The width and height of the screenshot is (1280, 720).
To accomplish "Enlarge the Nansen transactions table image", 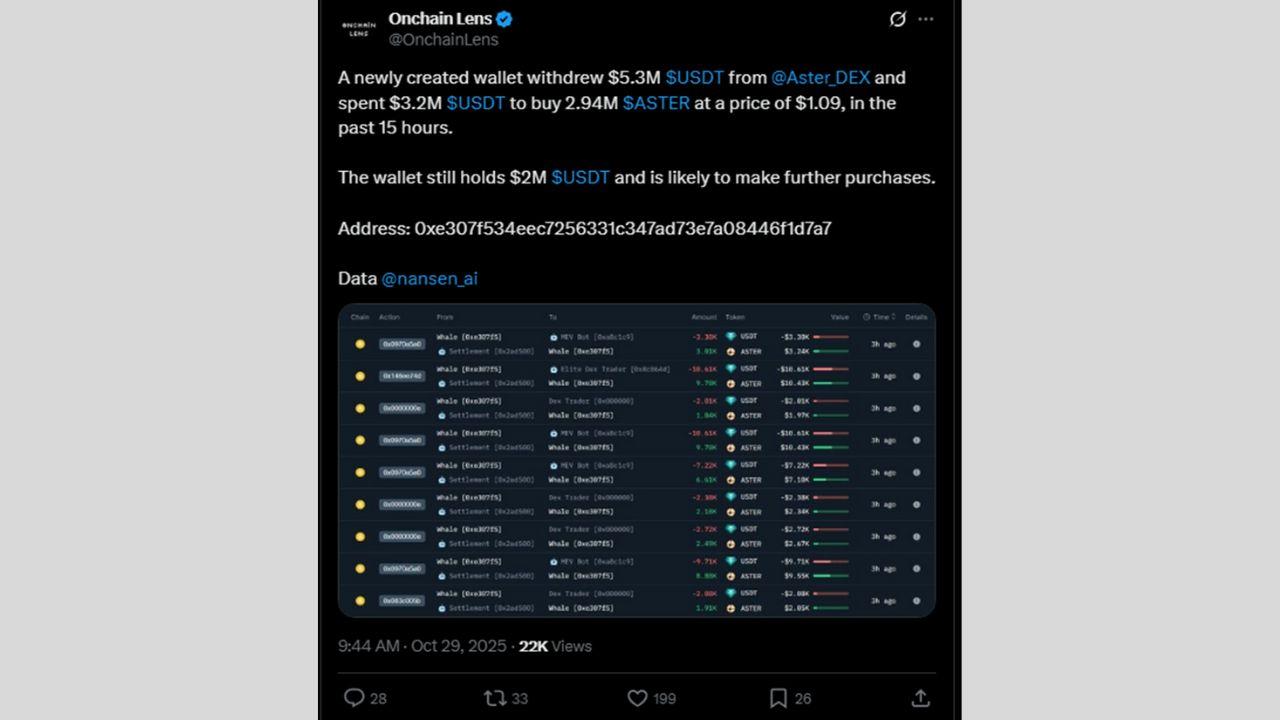I will pos(636,460).
